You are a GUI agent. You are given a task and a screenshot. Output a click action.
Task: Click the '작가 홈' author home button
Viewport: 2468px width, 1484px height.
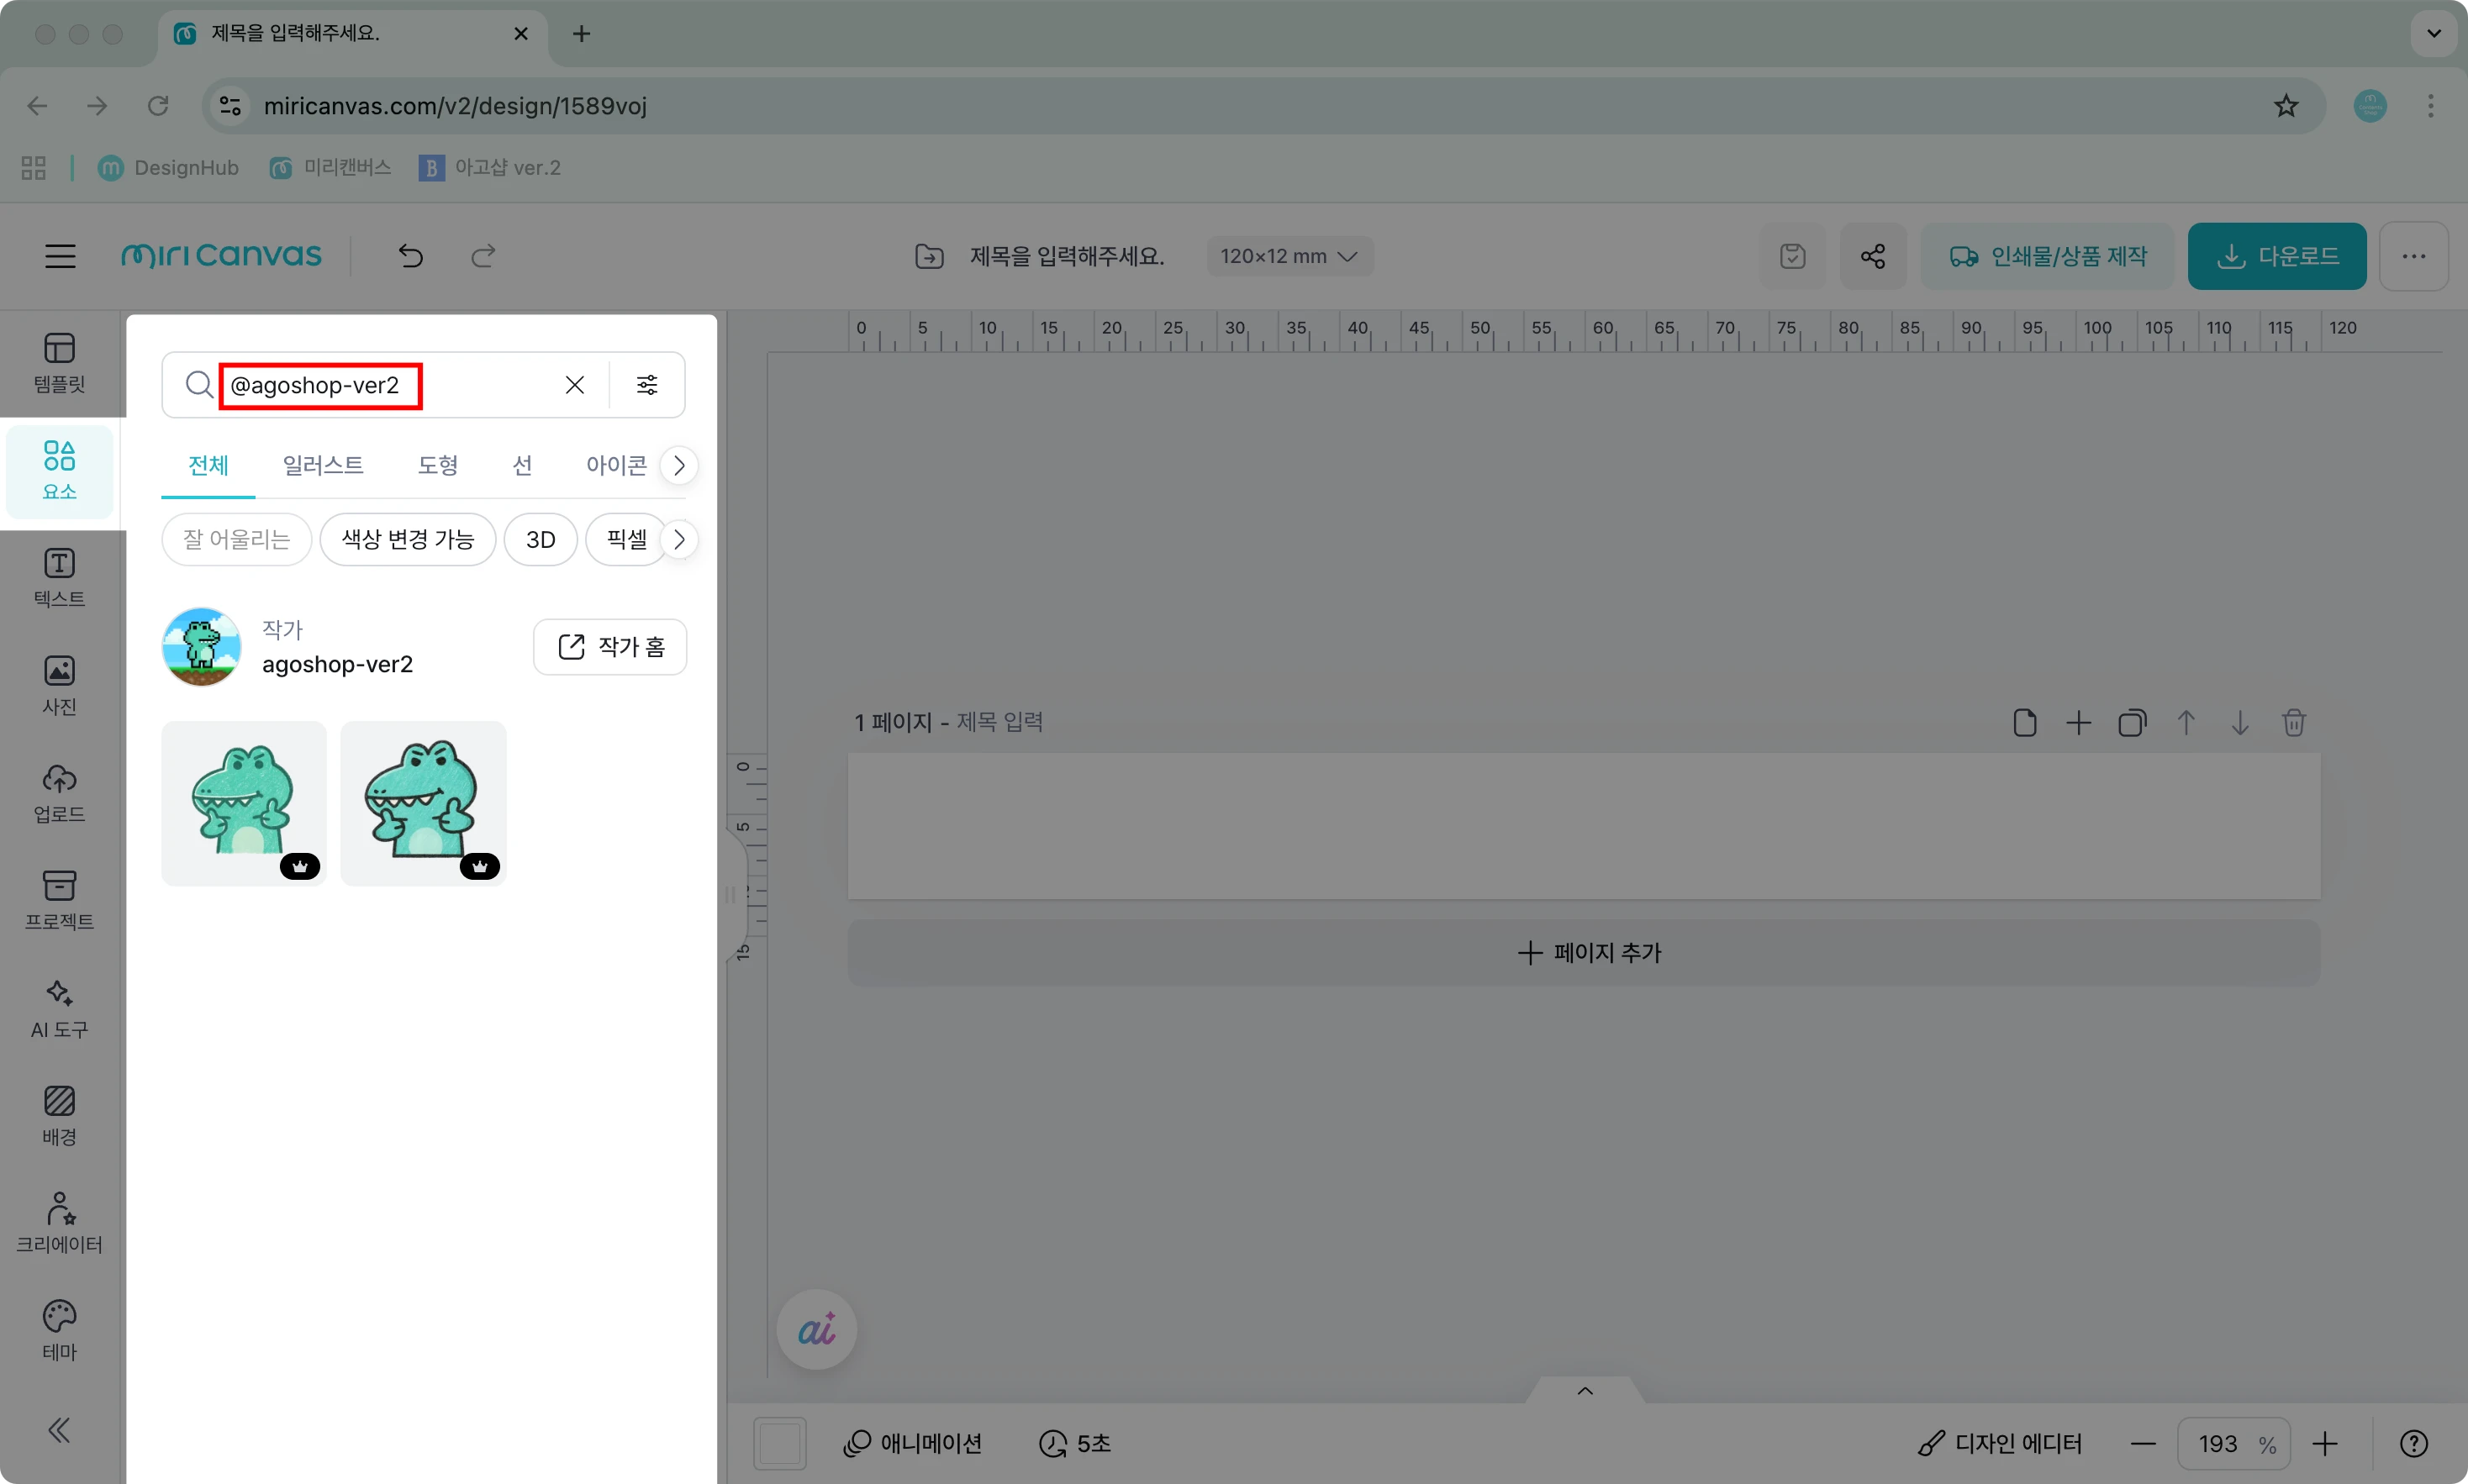coord(610,647)
